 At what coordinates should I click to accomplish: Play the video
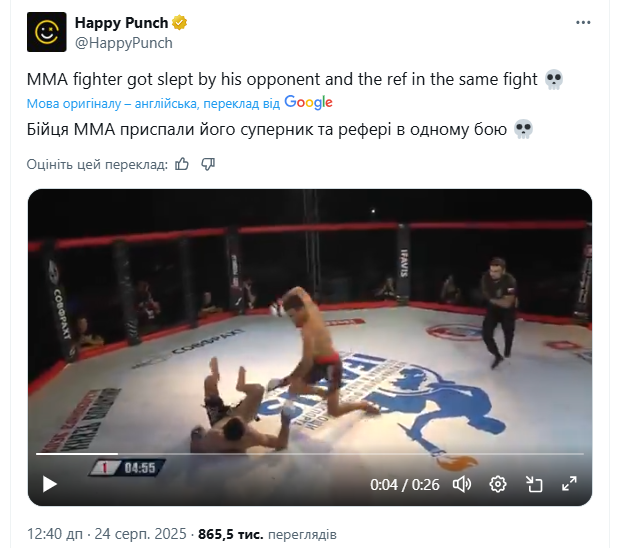(x=49, y=484)
